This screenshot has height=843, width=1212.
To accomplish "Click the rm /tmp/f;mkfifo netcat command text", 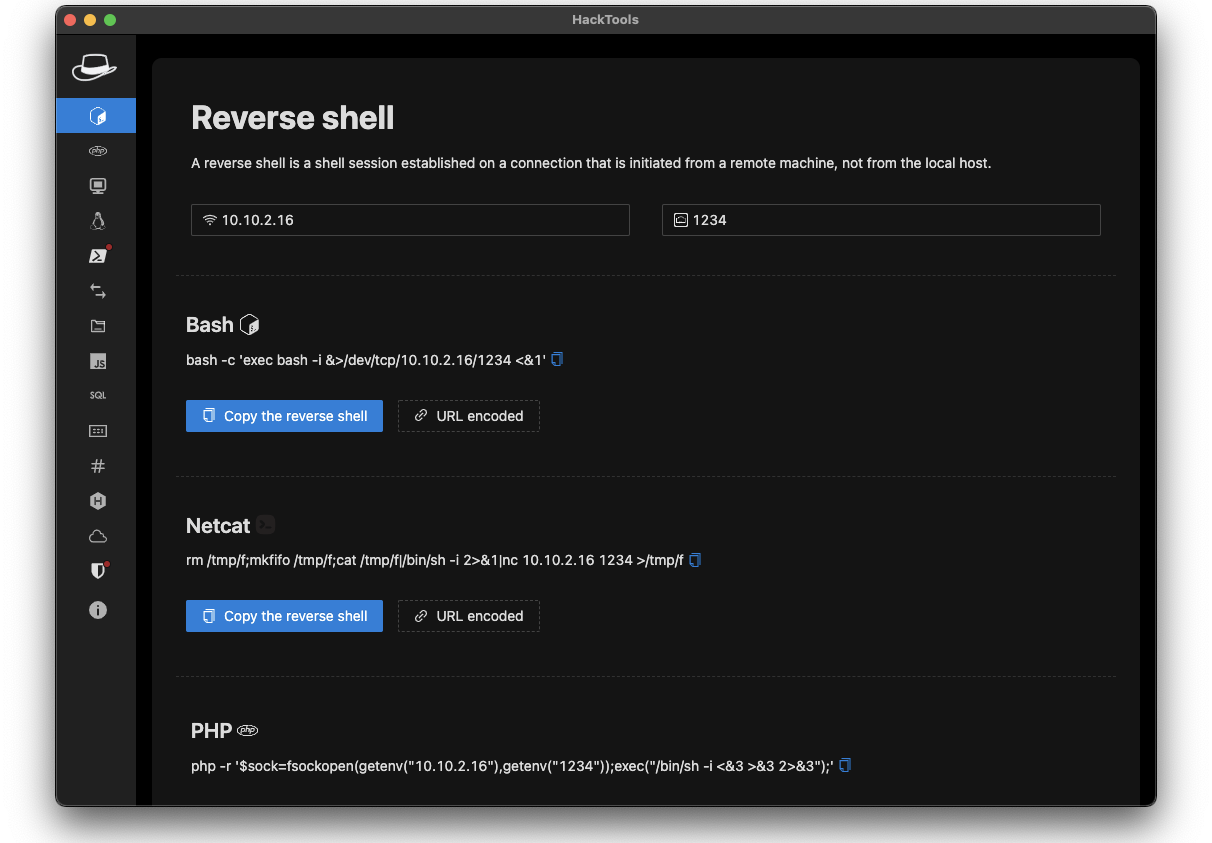I will pos(435,560).
